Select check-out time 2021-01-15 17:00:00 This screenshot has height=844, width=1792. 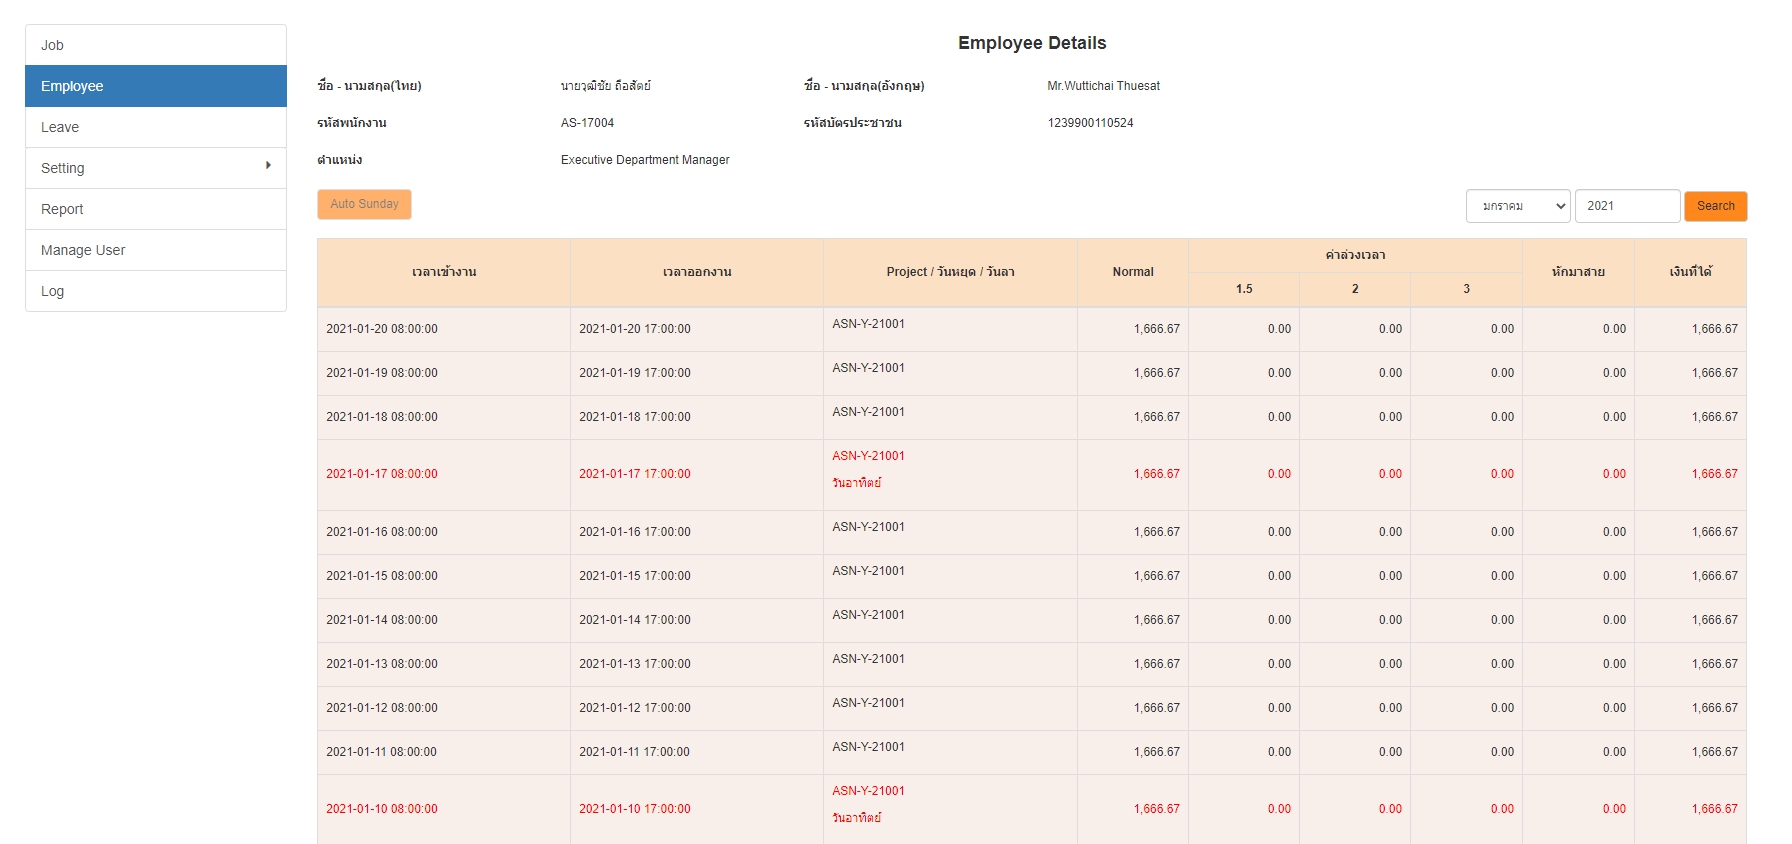coord(635,576)
